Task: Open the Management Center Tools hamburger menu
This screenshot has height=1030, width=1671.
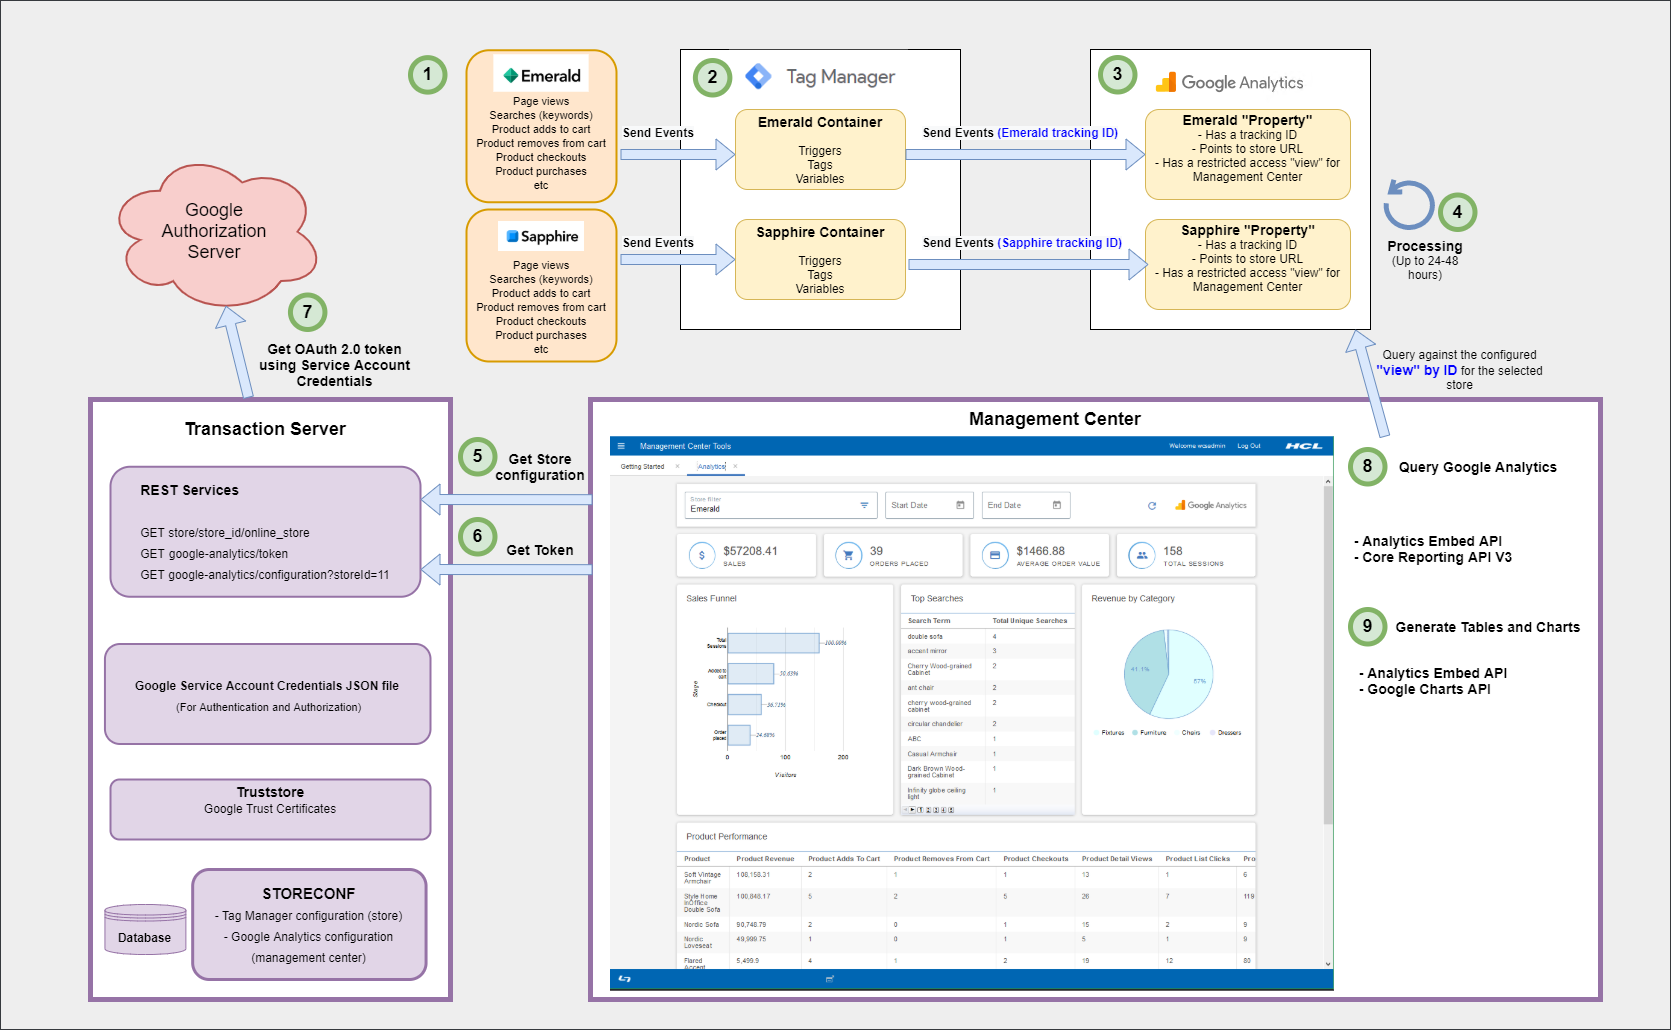Action: [x=621, y=446]
